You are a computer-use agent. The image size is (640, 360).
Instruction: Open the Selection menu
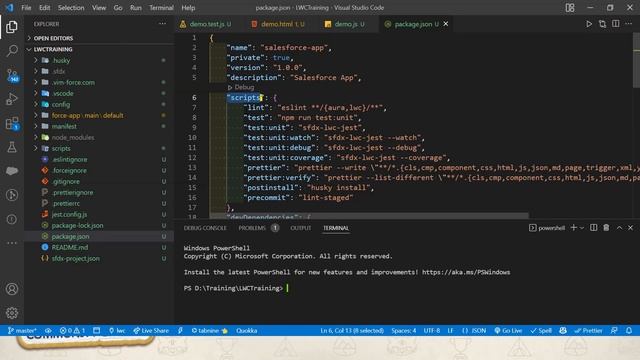pyautogui.click(x=71, y=8)
